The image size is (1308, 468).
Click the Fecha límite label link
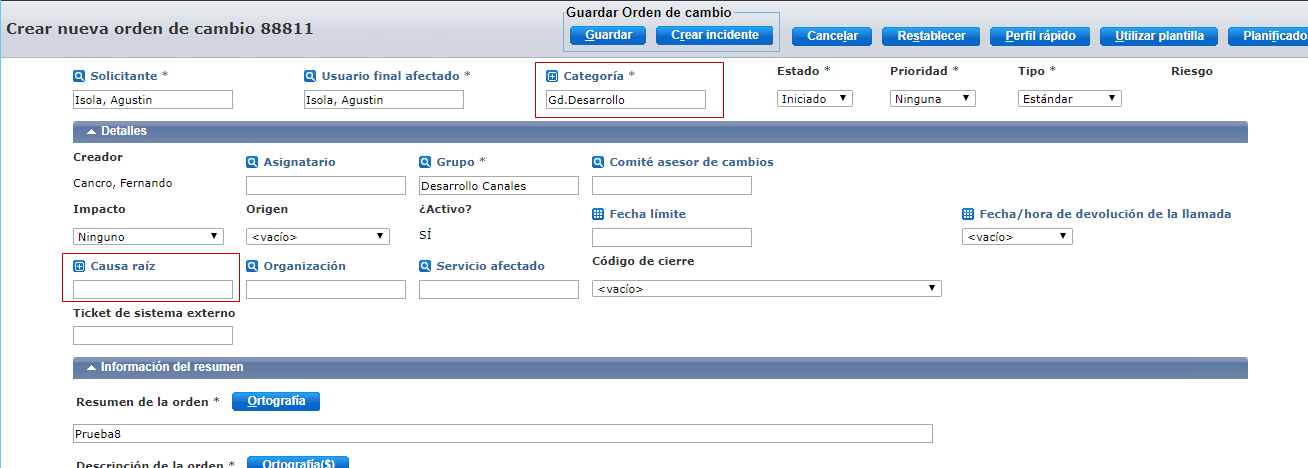[x=647, y=214]
